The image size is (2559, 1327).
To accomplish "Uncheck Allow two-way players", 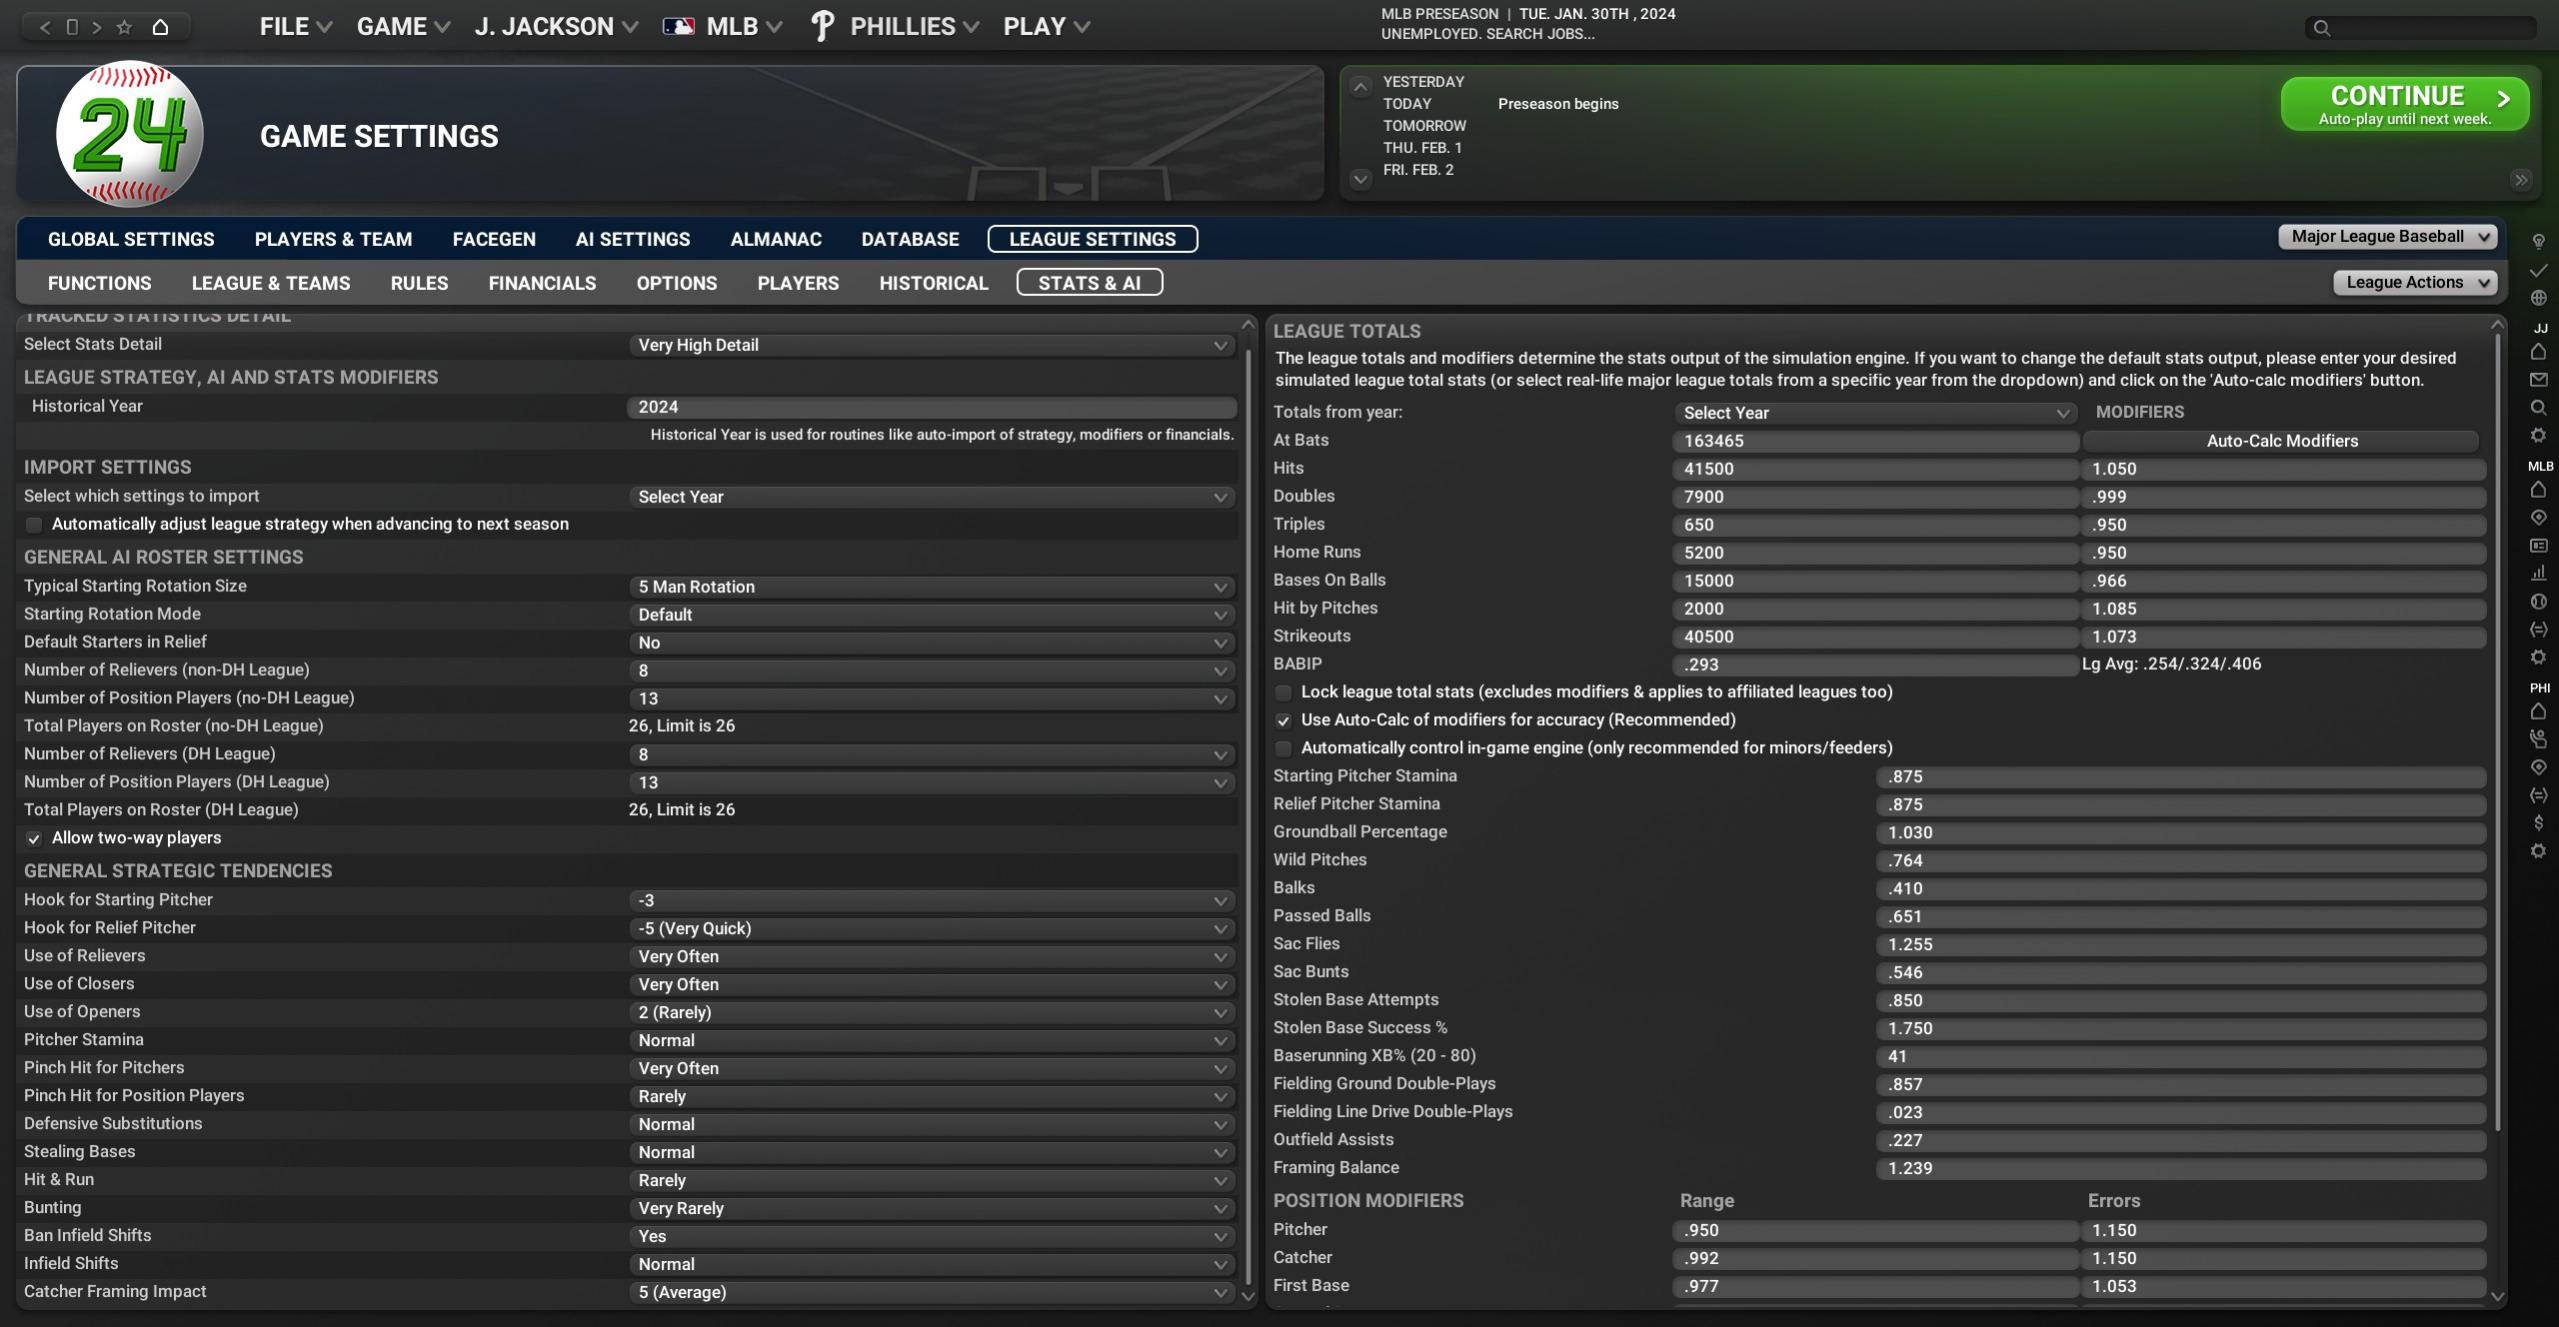I will coord(34,838).
